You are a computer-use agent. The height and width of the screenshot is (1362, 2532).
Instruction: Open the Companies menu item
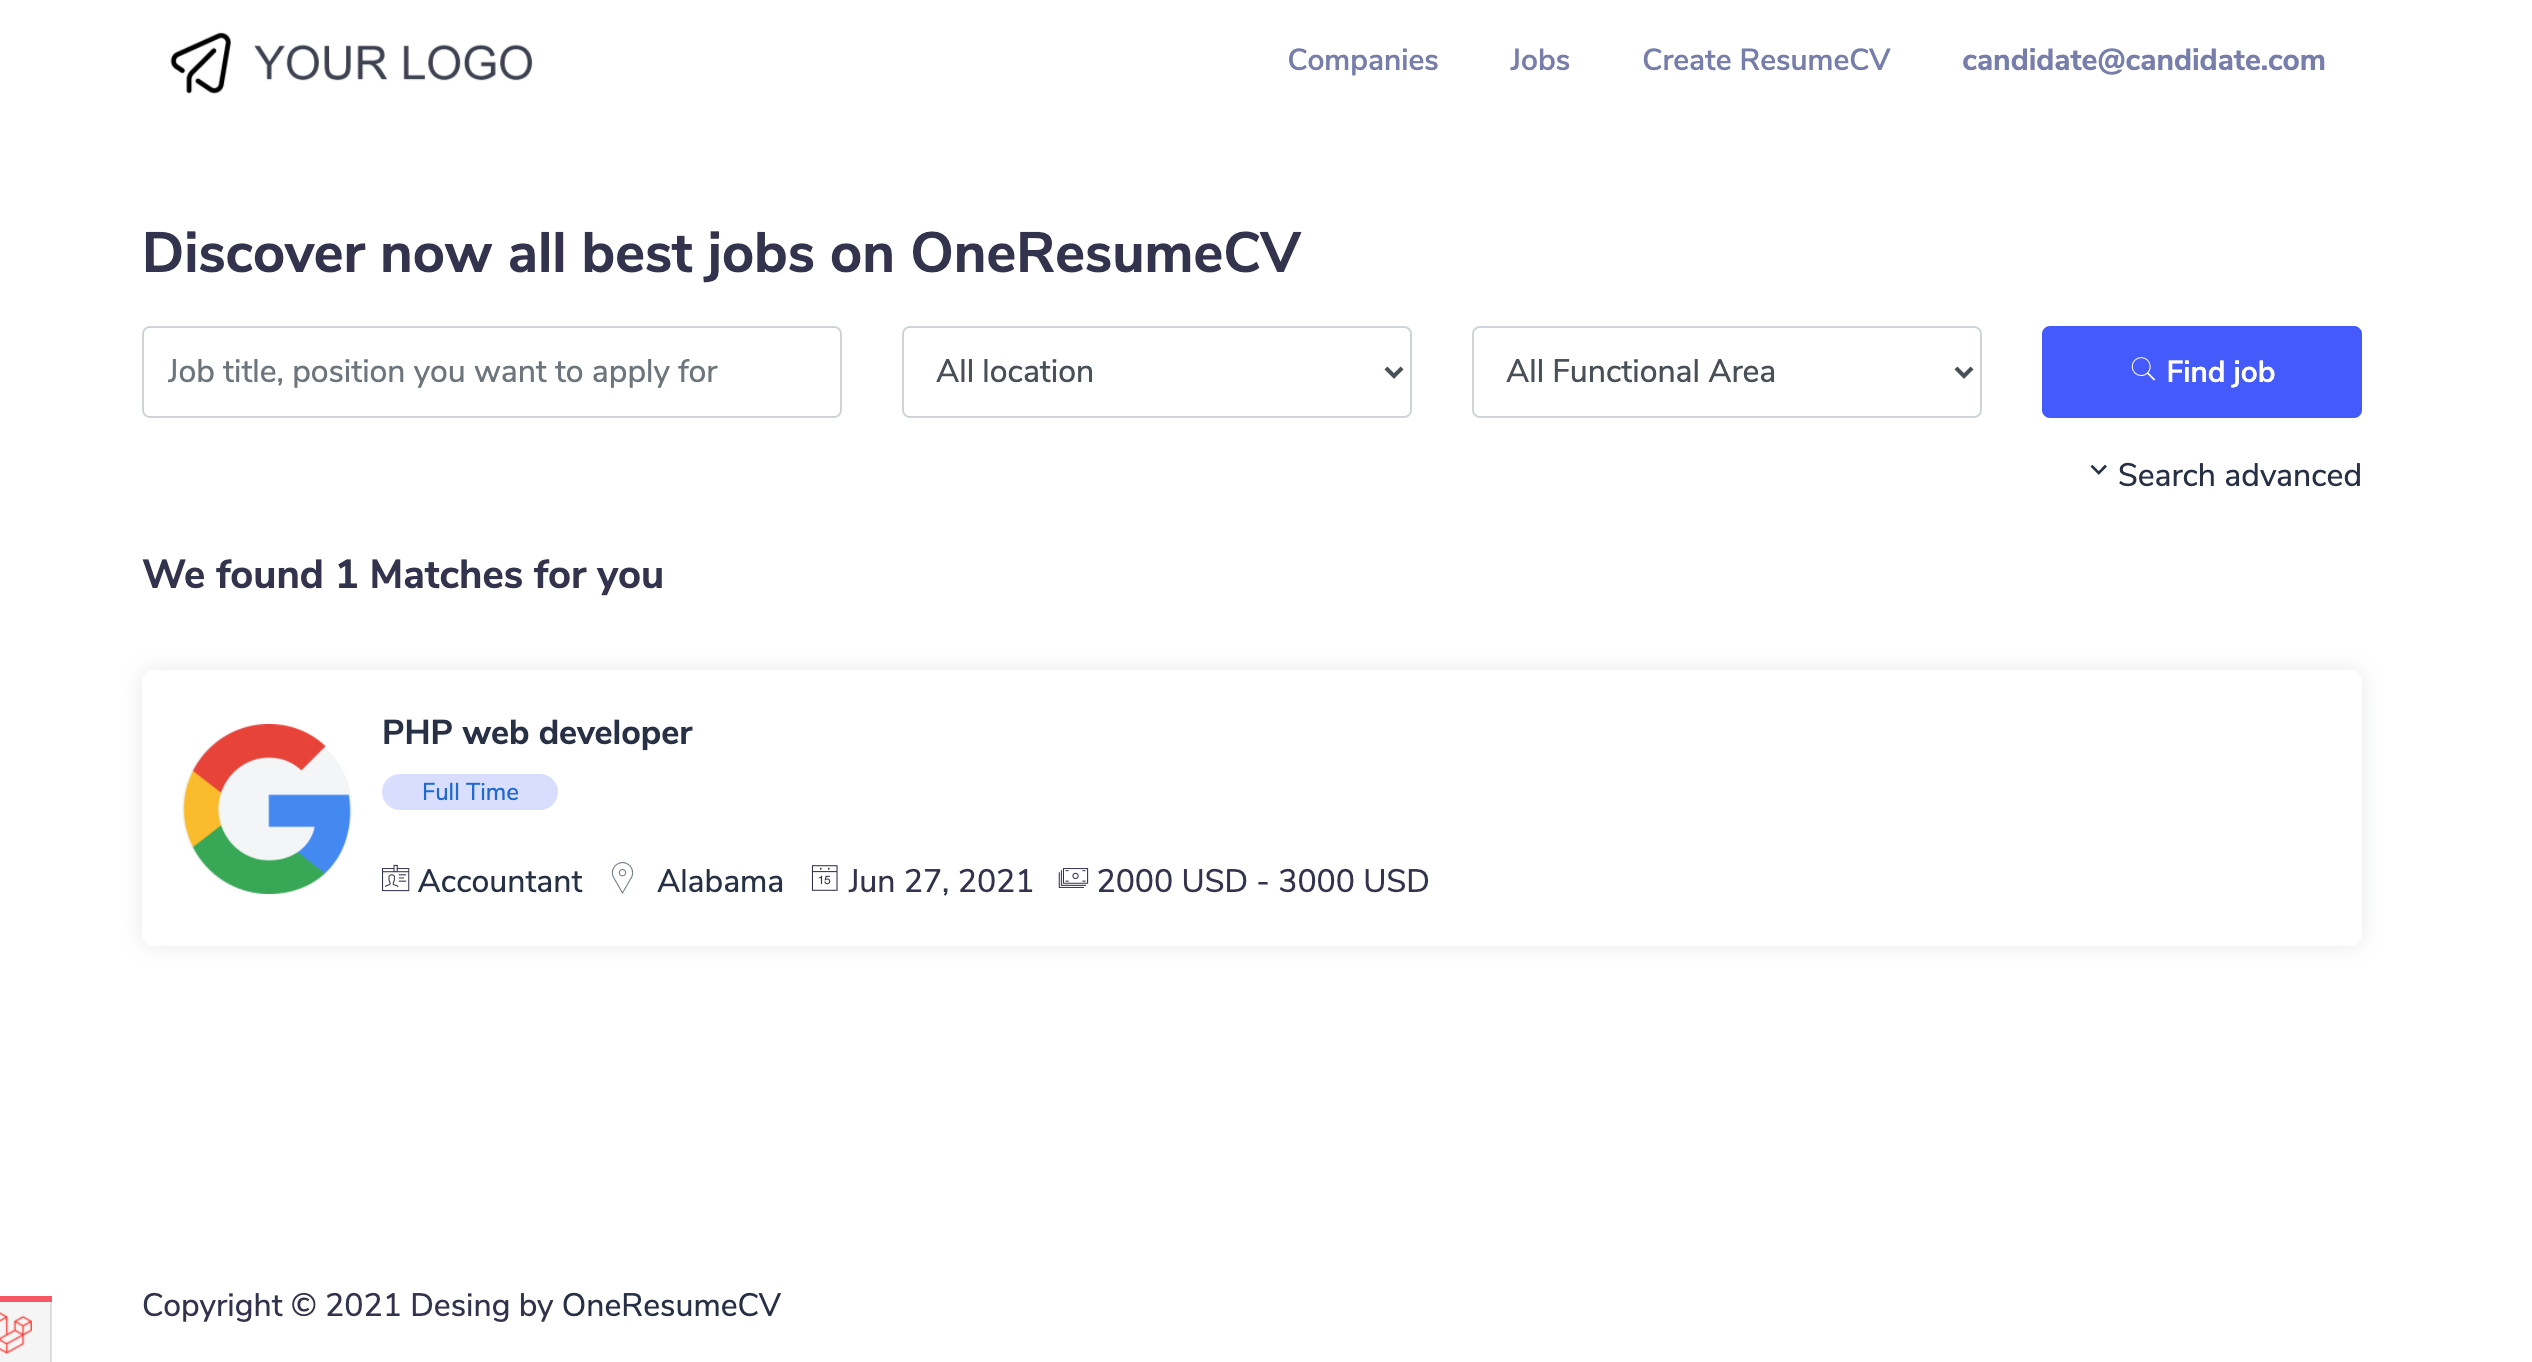coord(1362,60)
